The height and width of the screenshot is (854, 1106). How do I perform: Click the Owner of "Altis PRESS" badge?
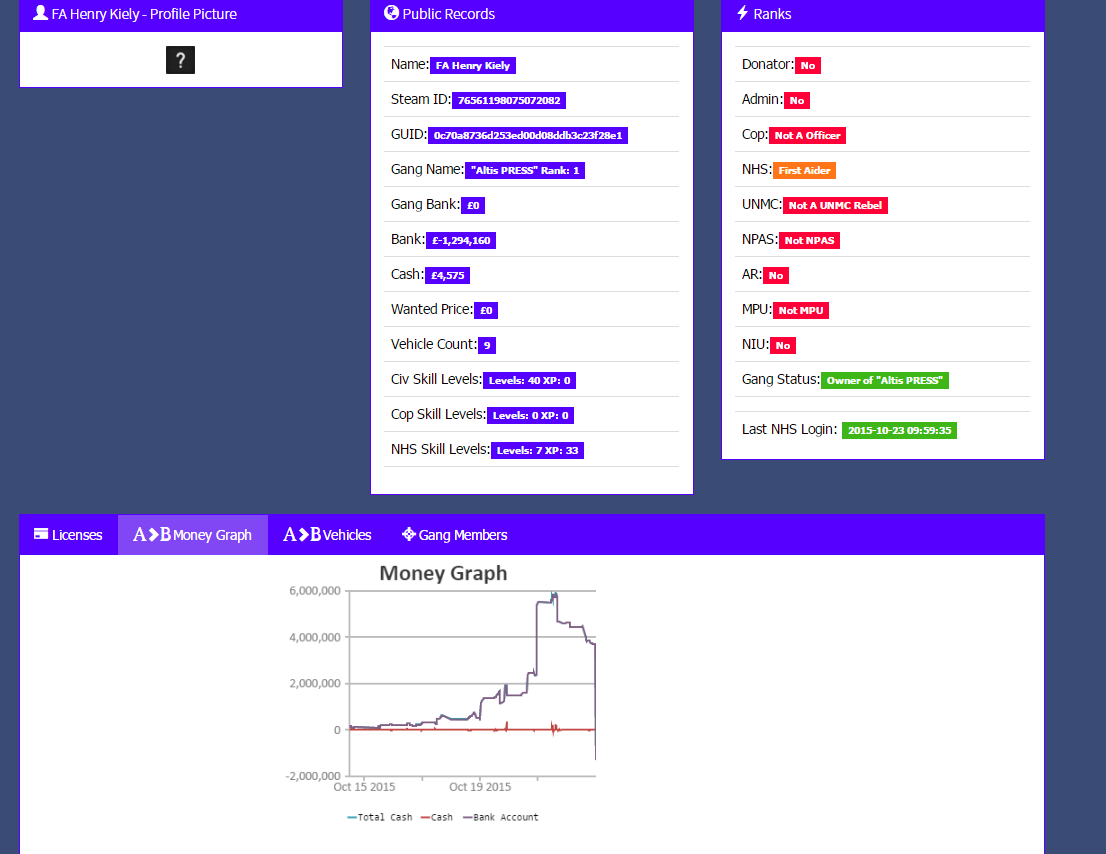tap(885, 380)
